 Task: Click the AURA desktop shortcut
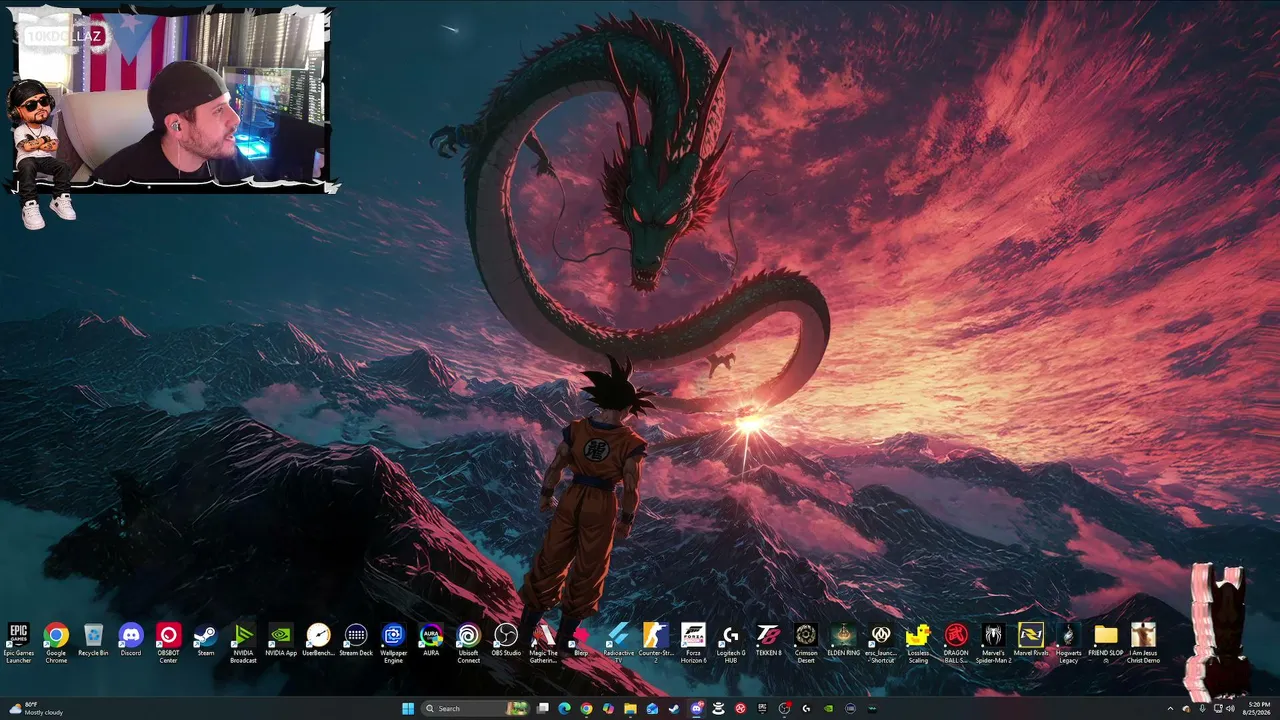(431, 640)
